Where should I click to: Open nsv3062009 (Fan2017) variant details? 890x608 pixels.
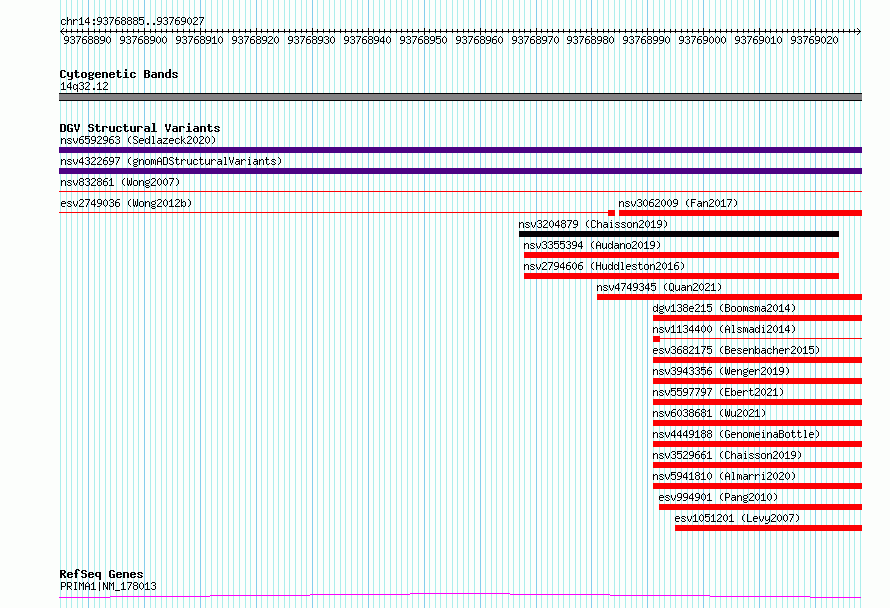(678, 203)
